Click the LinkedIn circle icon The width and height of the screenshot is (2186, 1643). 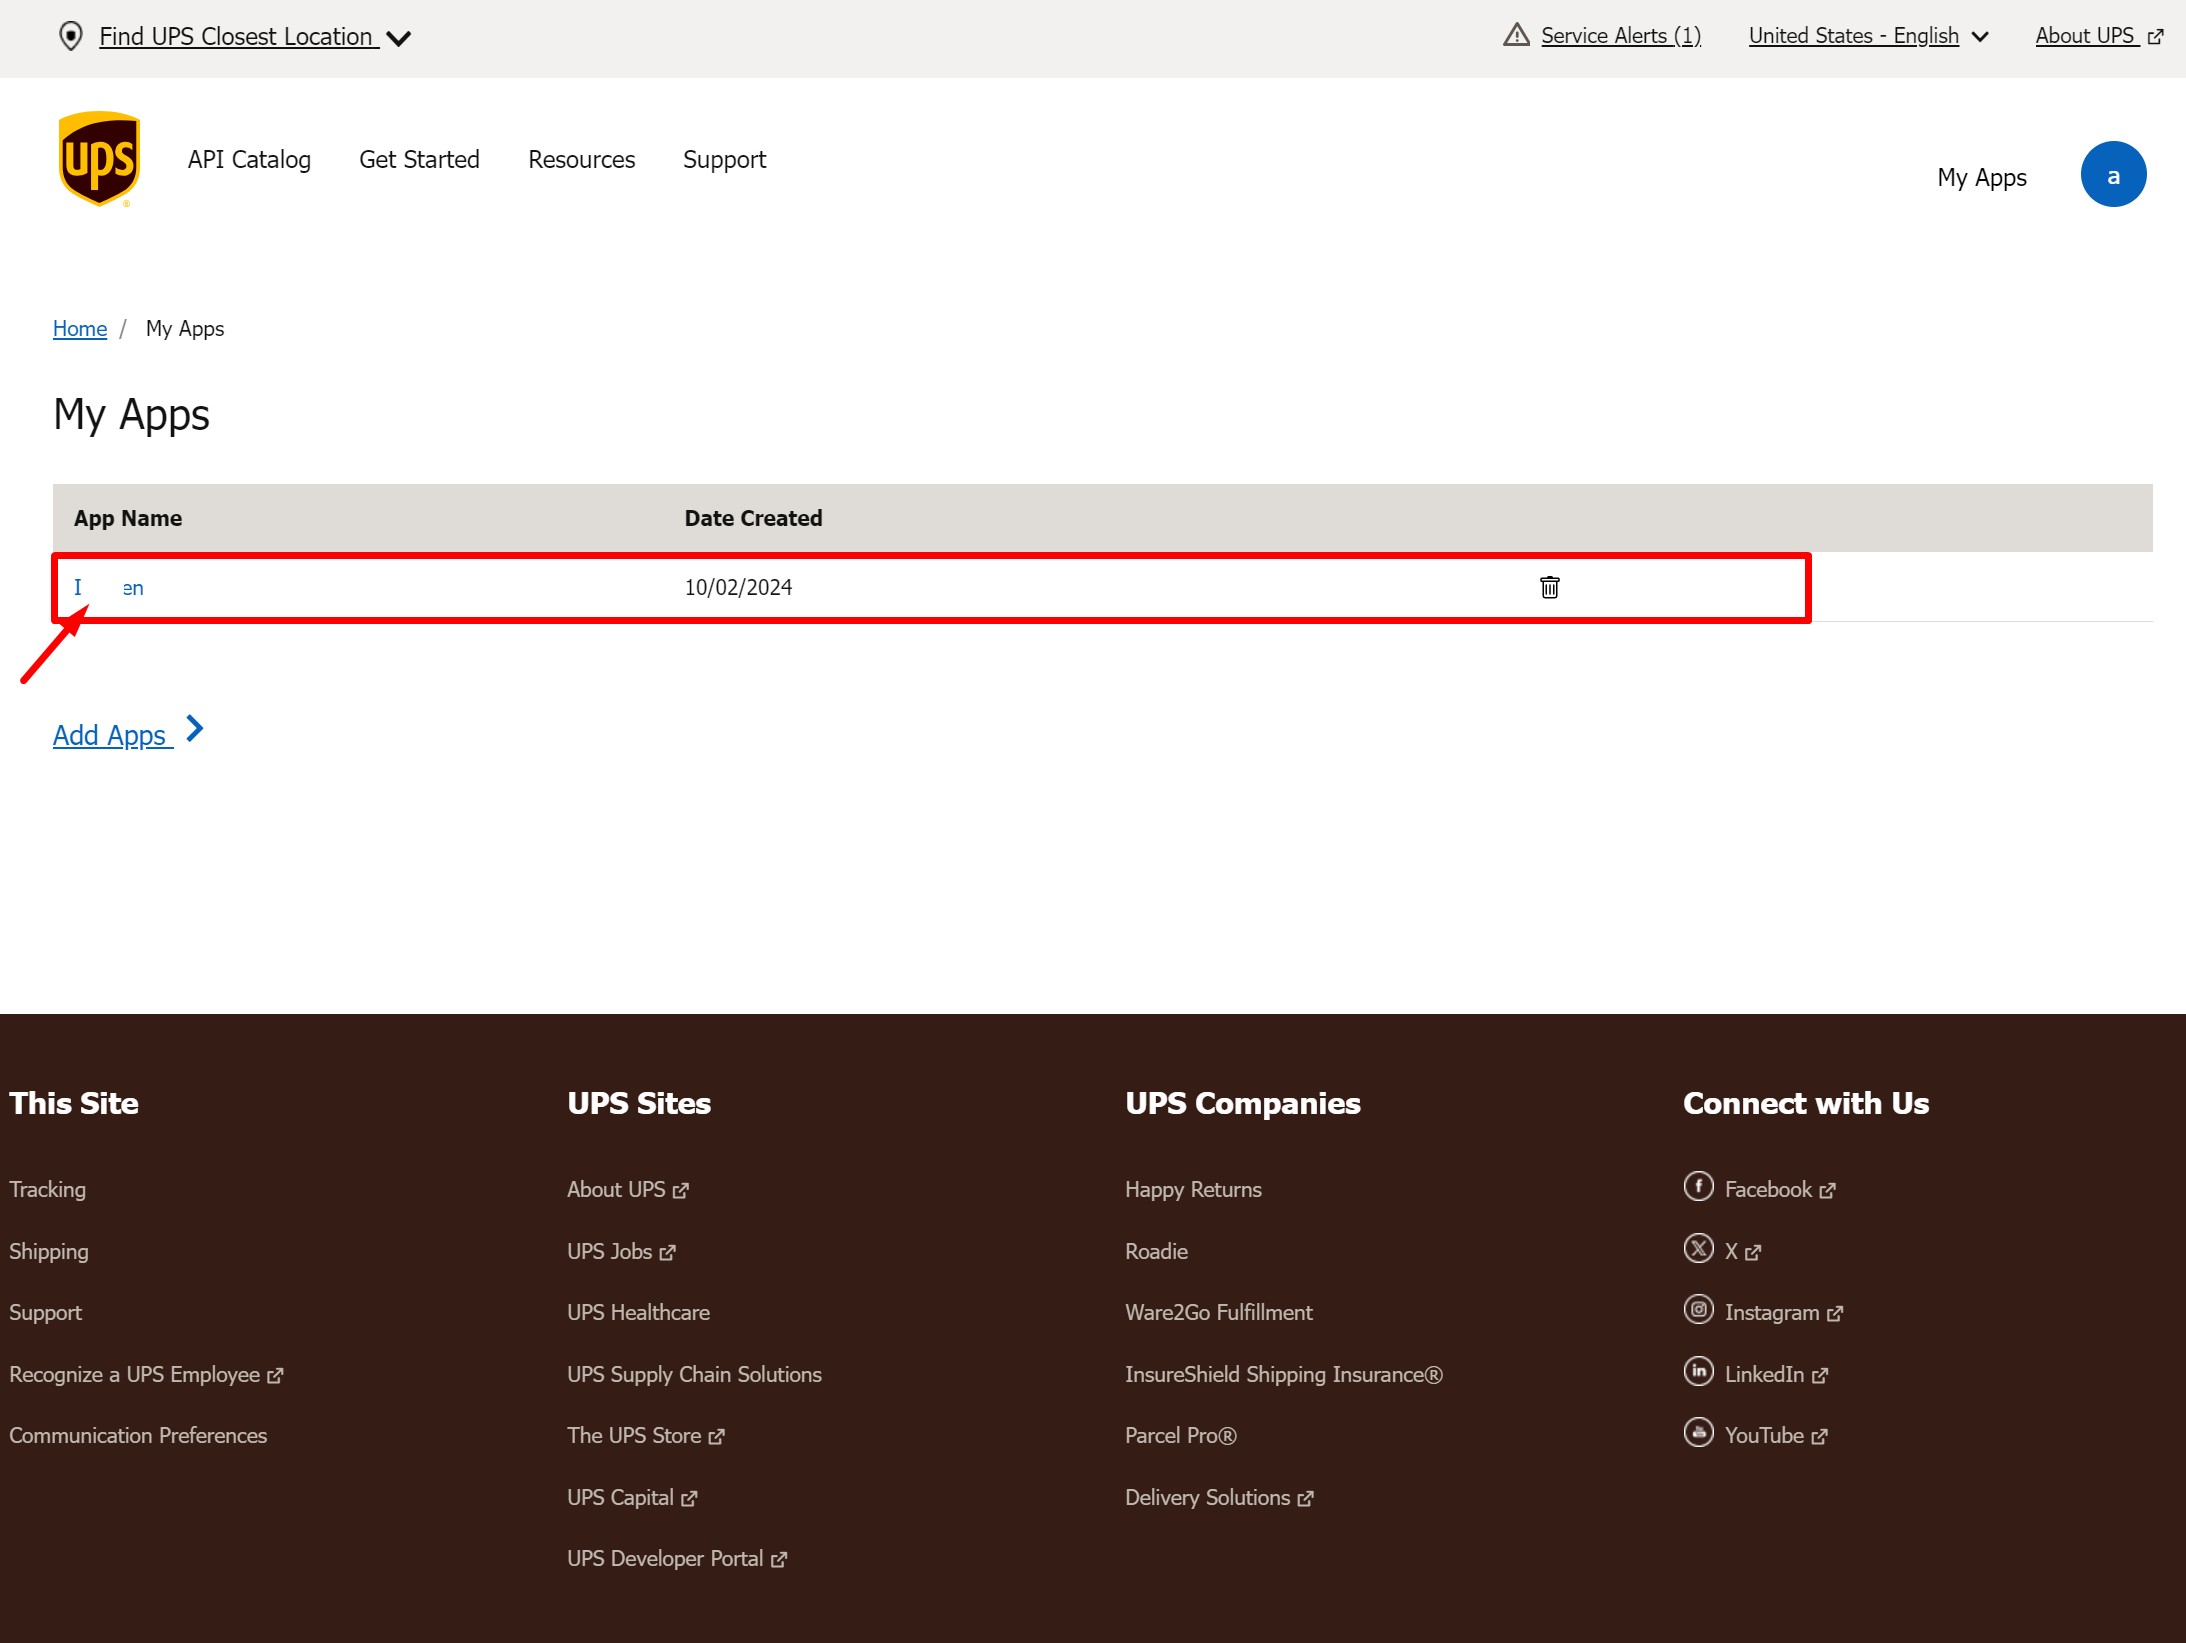[1698, 1371]
